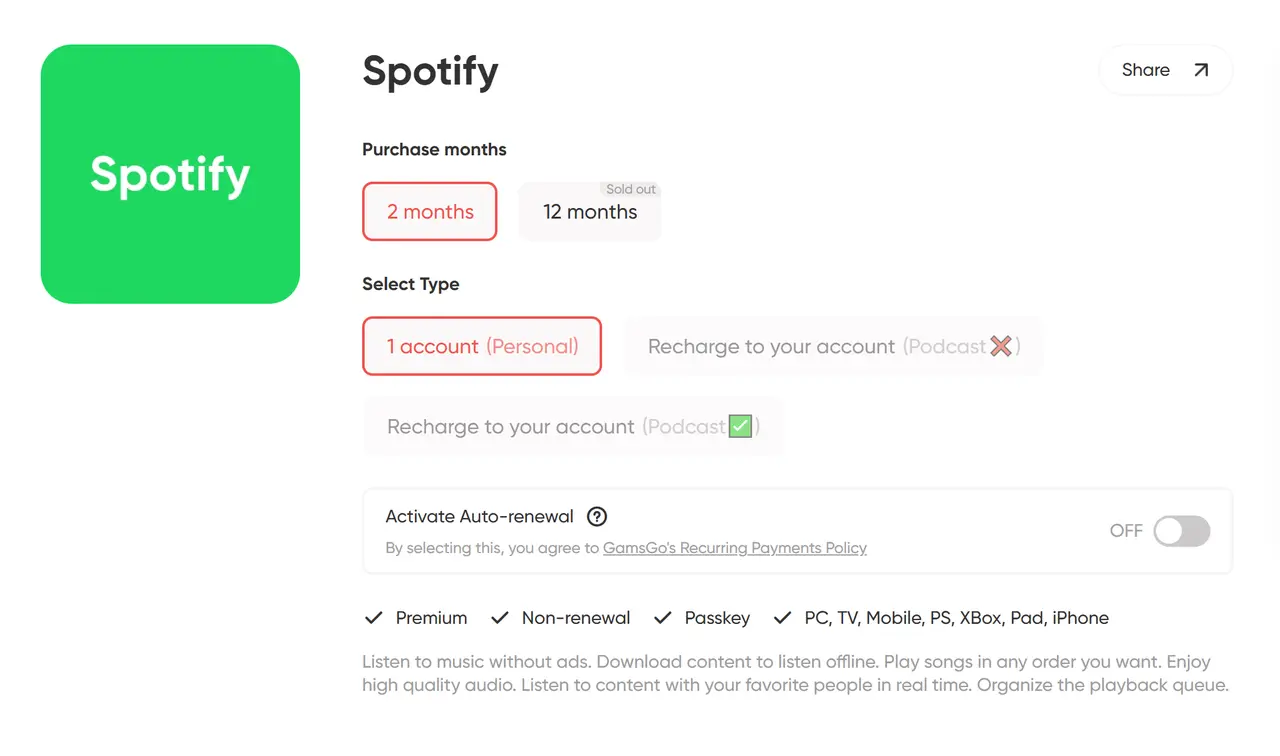
Task: Pick Recharge to your account with Podcast
Action: click(x=573, y=427)
